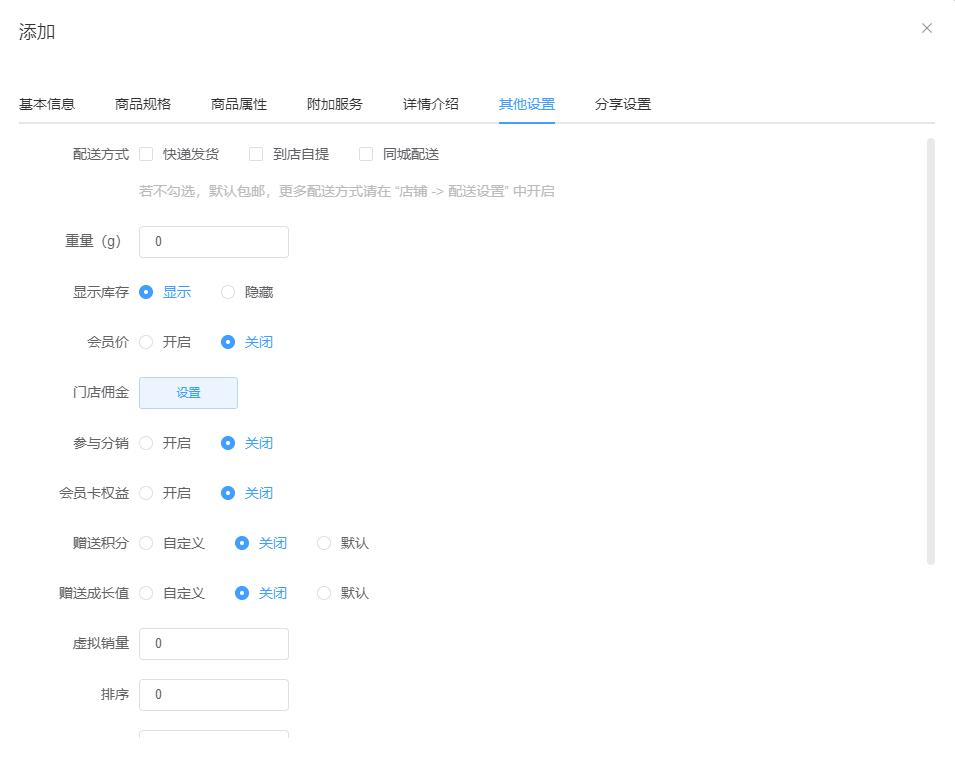Choose 开启 for 会员卡权益

pyautogui.click(x=146, y=493)
